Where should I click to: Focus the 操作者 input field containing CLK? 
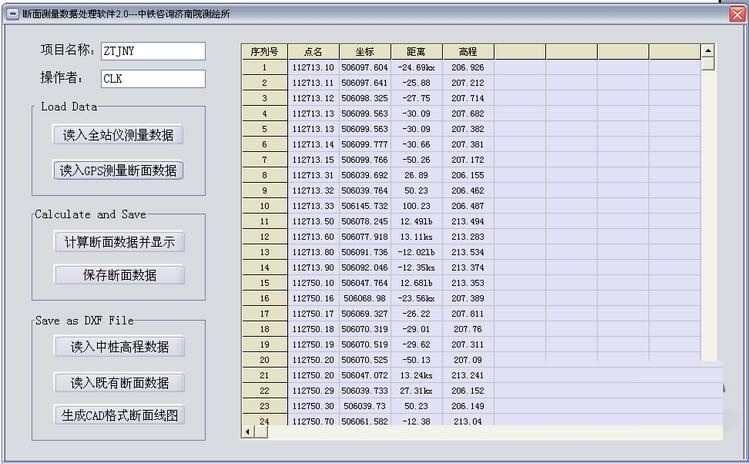pos(153,79)
